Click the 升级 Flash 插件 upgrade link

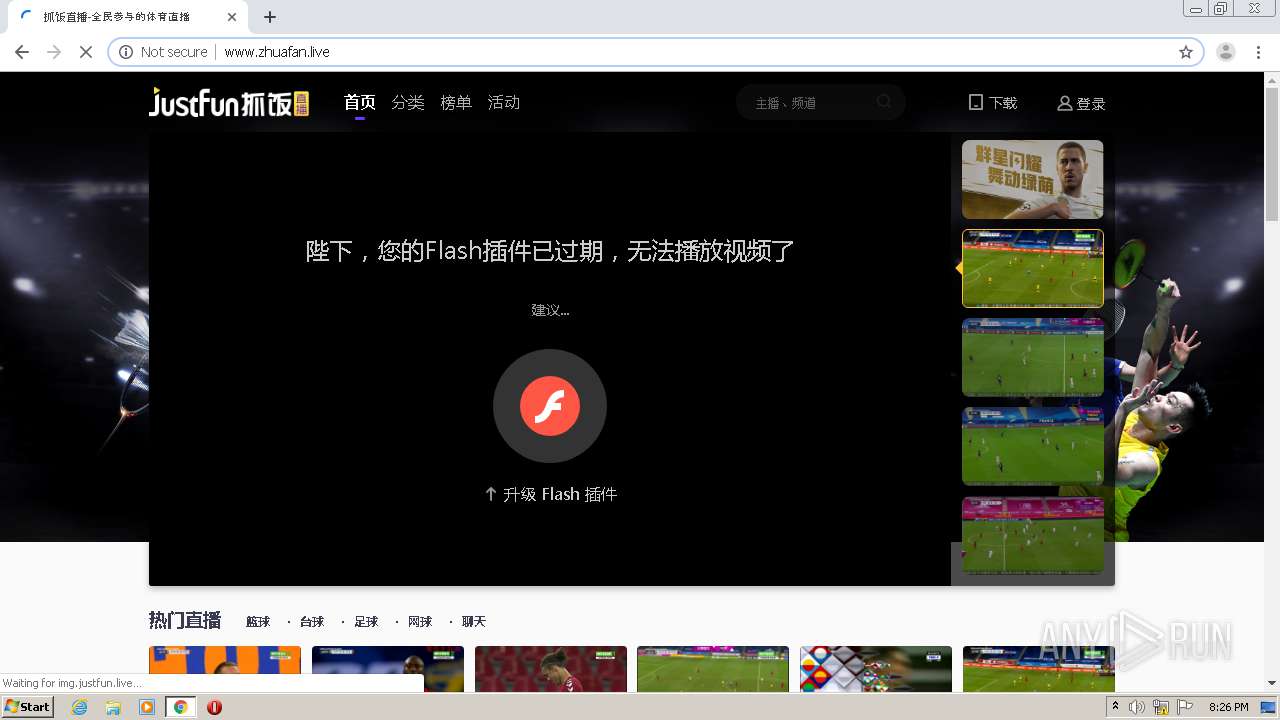coord(550,494)
